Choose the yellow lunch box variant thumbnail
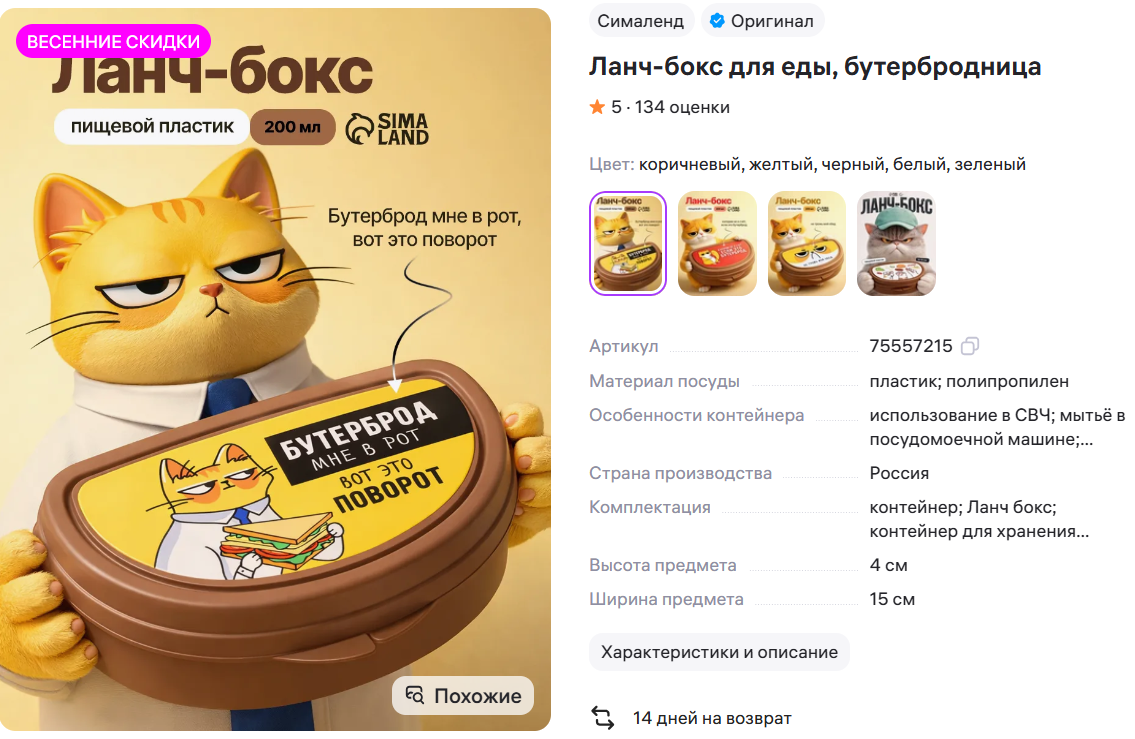The width and height of the screenshot is (1135, 739). [806, 243]
